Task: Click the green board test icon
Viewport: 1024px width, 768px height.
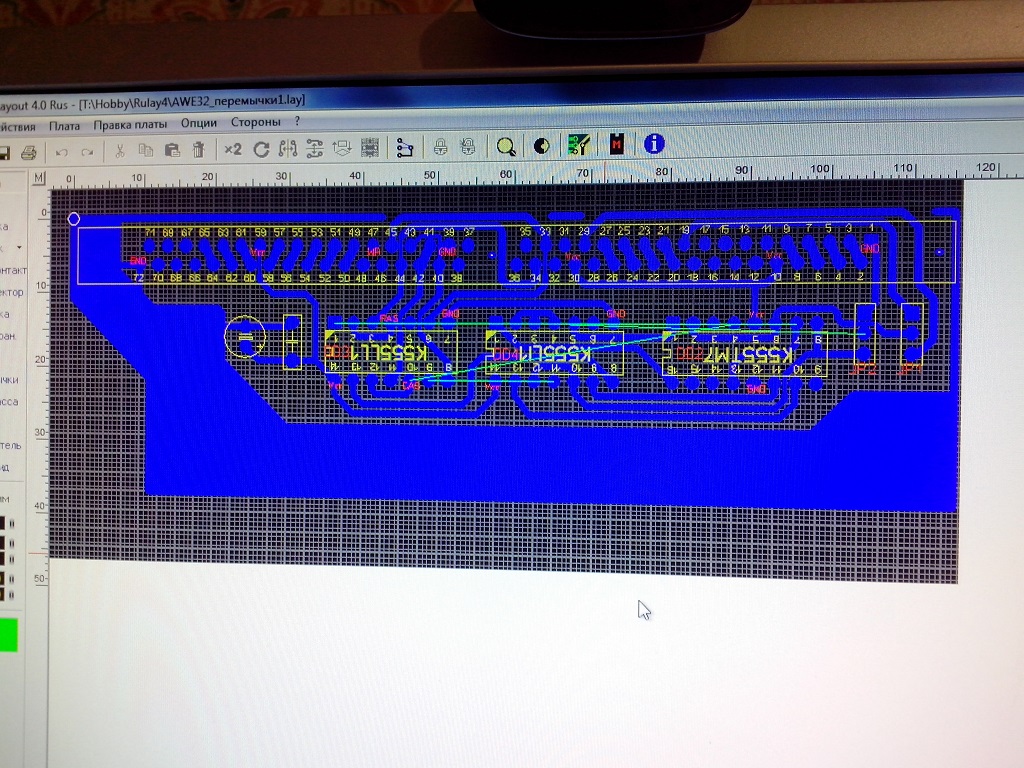Action: pyautogui.click(x=579, y=145)
